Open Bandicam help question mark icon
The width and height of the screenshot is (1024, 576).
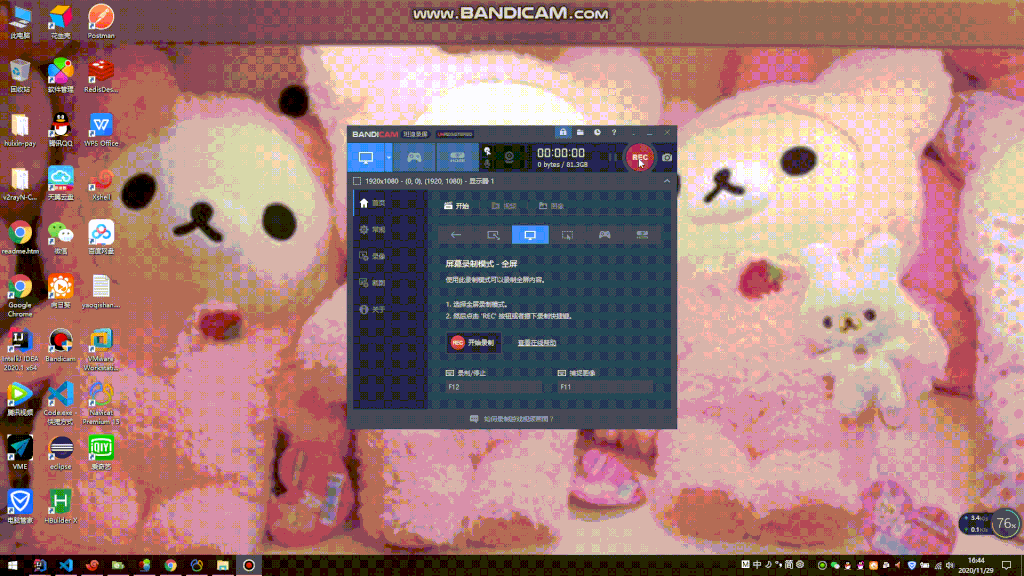tap(614, 133)
